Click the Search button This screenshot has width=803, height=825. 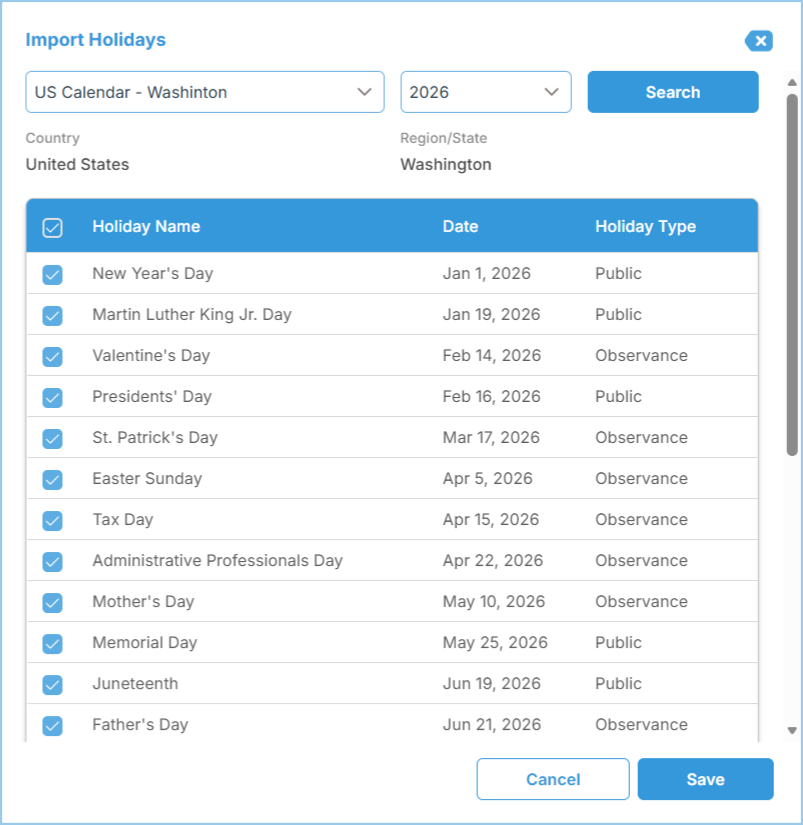click(672, 92)
